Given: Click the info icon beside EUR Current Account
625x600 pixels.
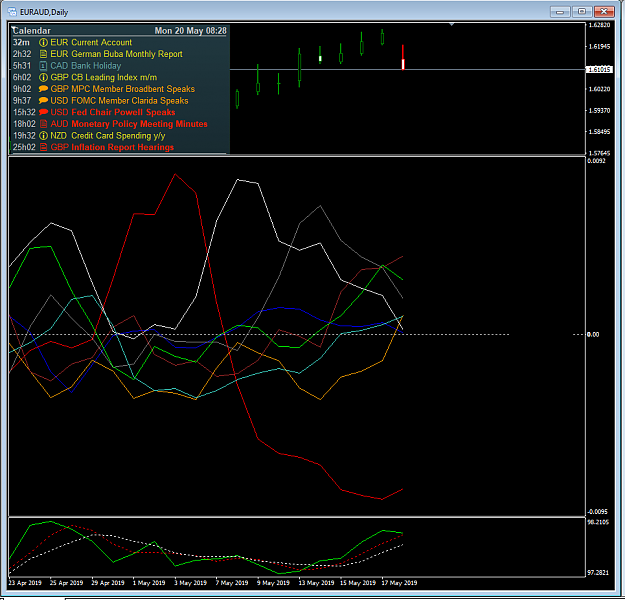Looking at the screenshot, I should pos(43,43).
